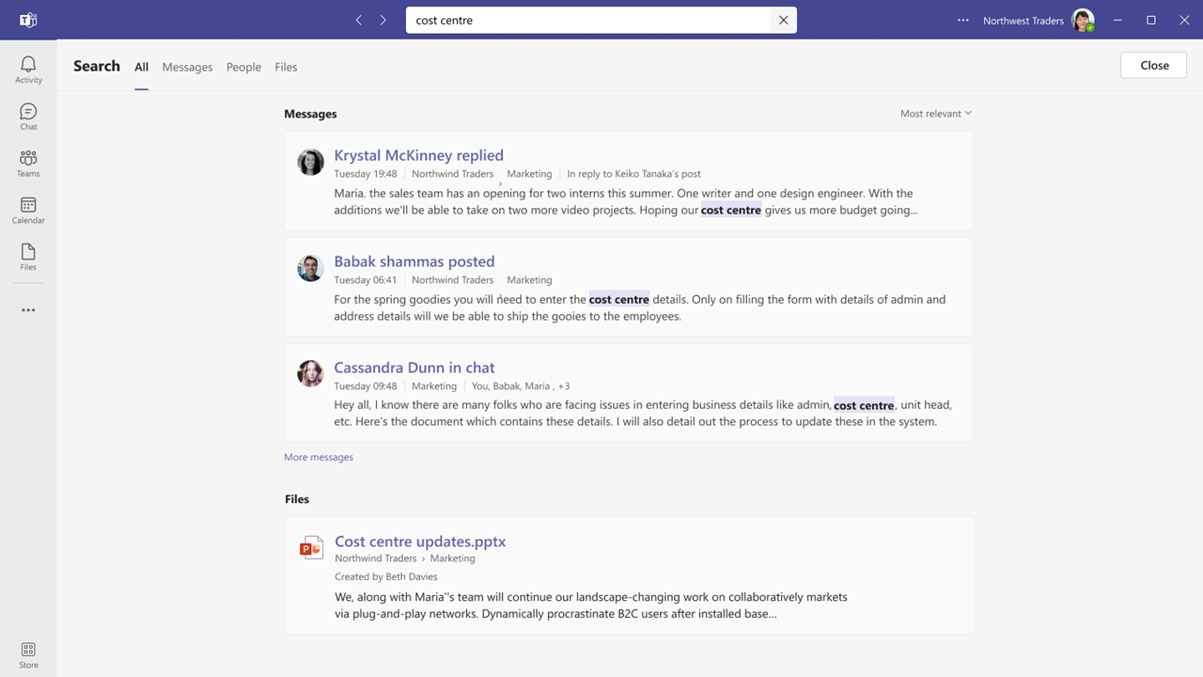Image resolution: width=1203 pixels, height=677 pixels.
Task: Click 'Tuesday 09:48' timestamp
Action: pyautogui.click(x=365, y=386)
